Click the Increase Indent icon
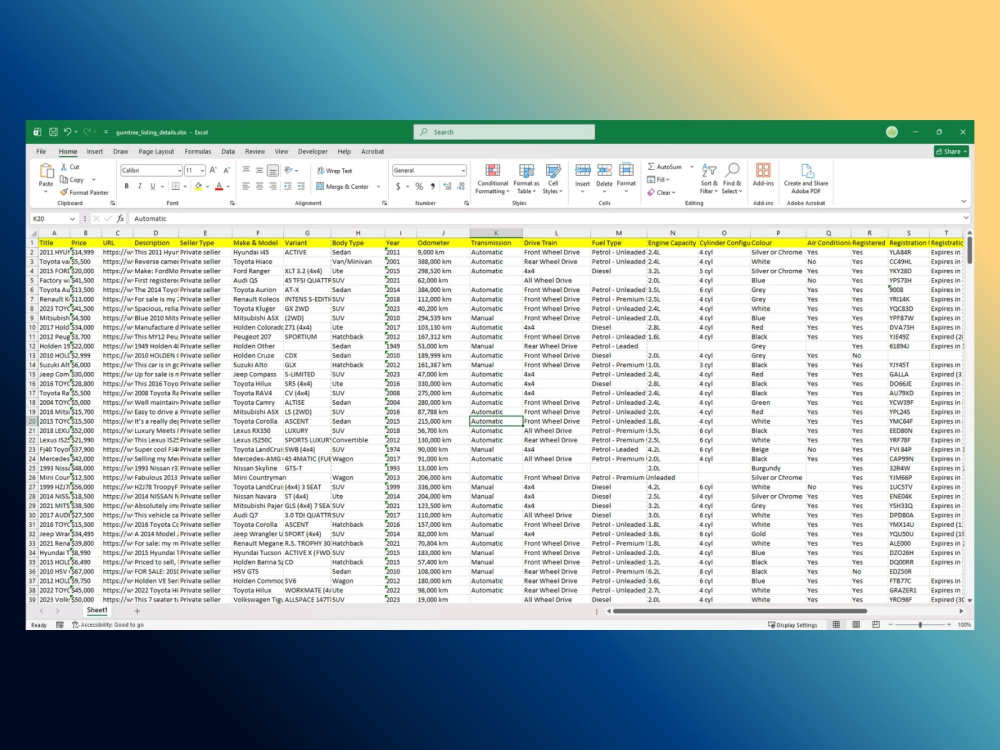Screen dimensions: 1000x750 pos(301,186)
